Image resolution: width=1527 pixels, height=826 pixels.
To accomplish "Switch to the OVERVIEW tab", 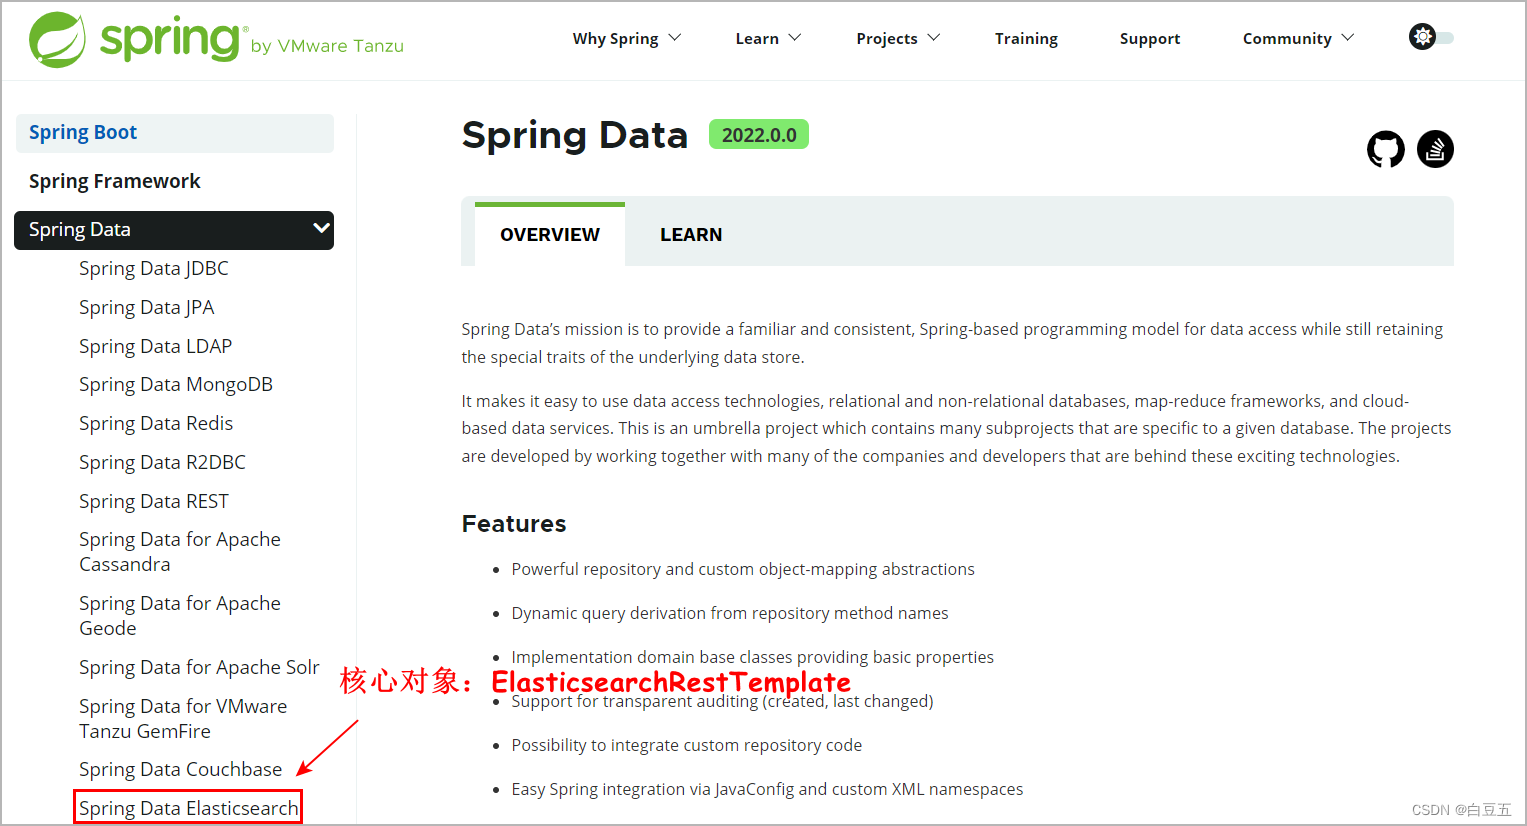I will [550, 235].
